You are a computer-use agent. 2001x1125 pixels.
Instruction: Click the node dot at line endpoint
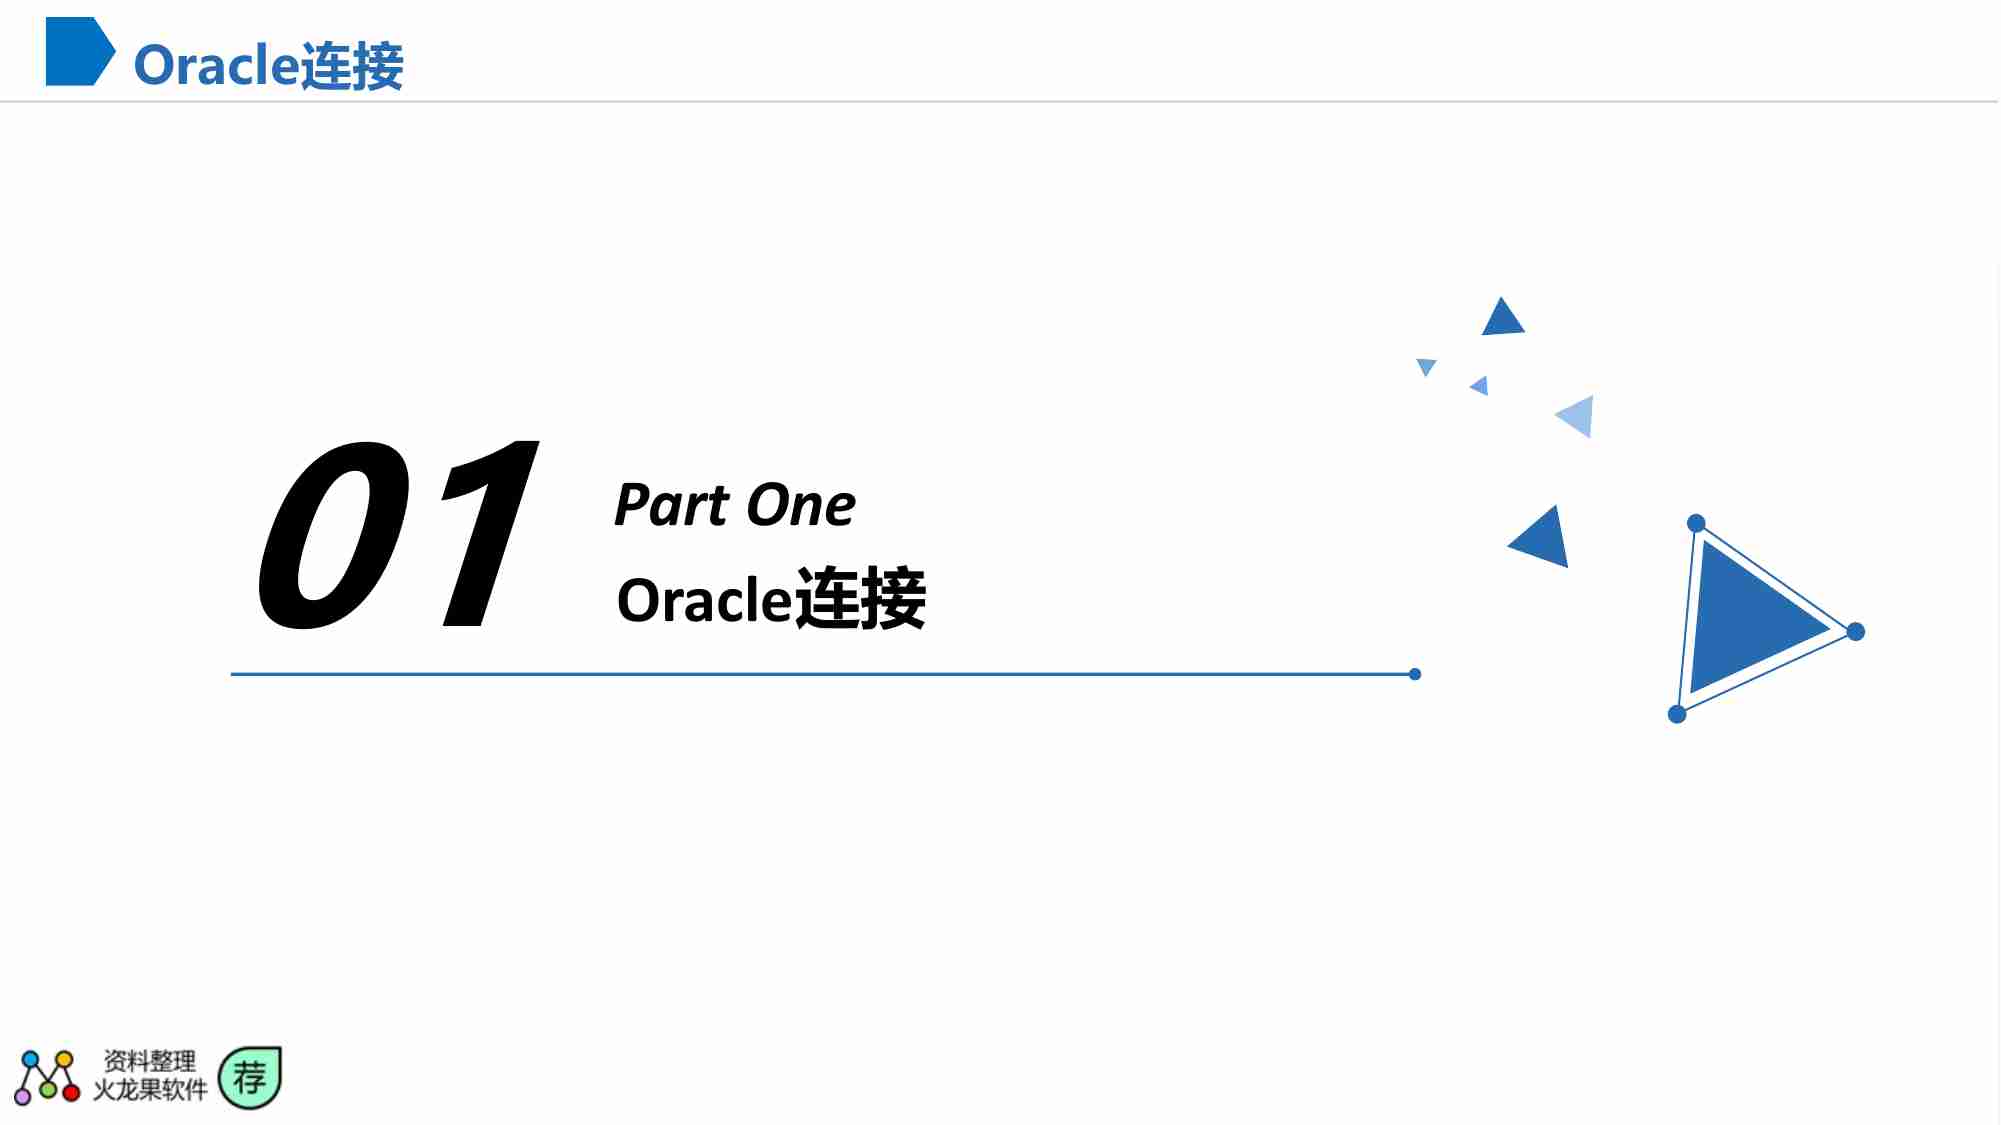[x=1416, y=673]
